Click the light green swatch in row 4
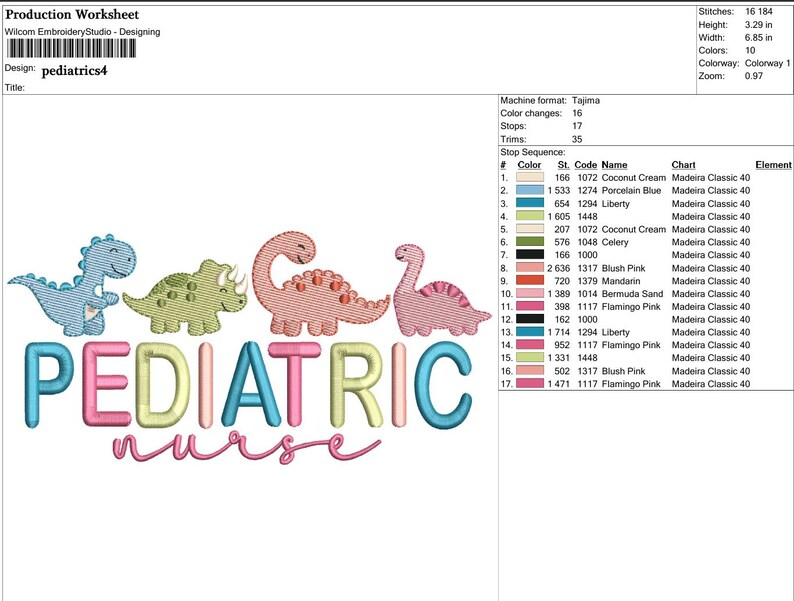The image size is (794, 601). tap(530, 216)
